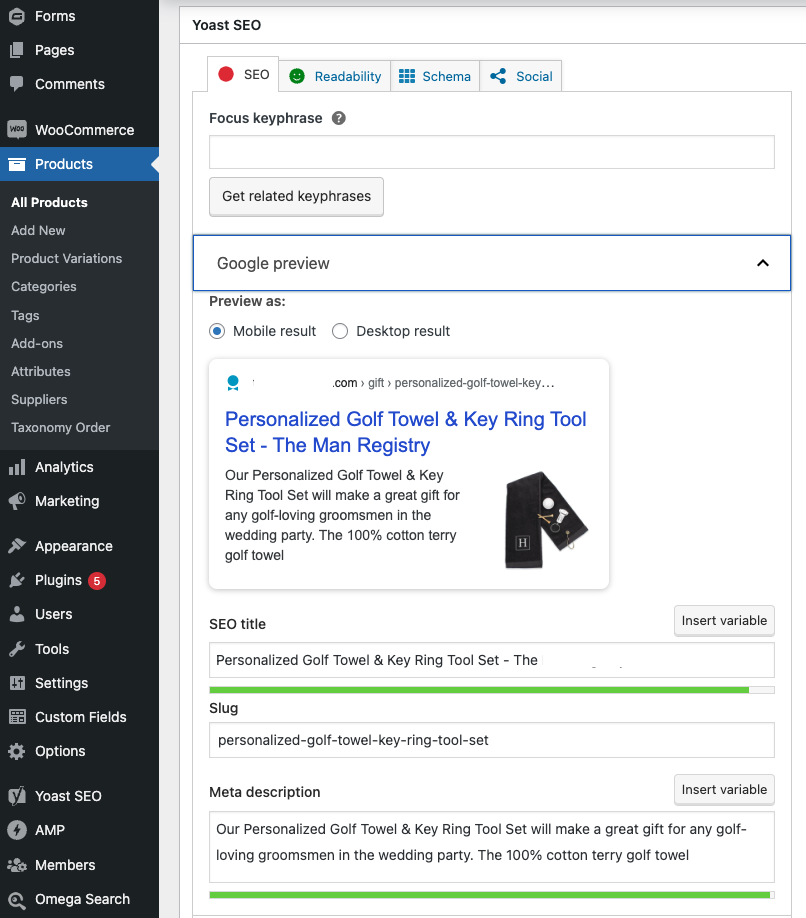This screenshot has width=806, height=918.
Task: Switch to the Social tab
Action: (521, 76)
